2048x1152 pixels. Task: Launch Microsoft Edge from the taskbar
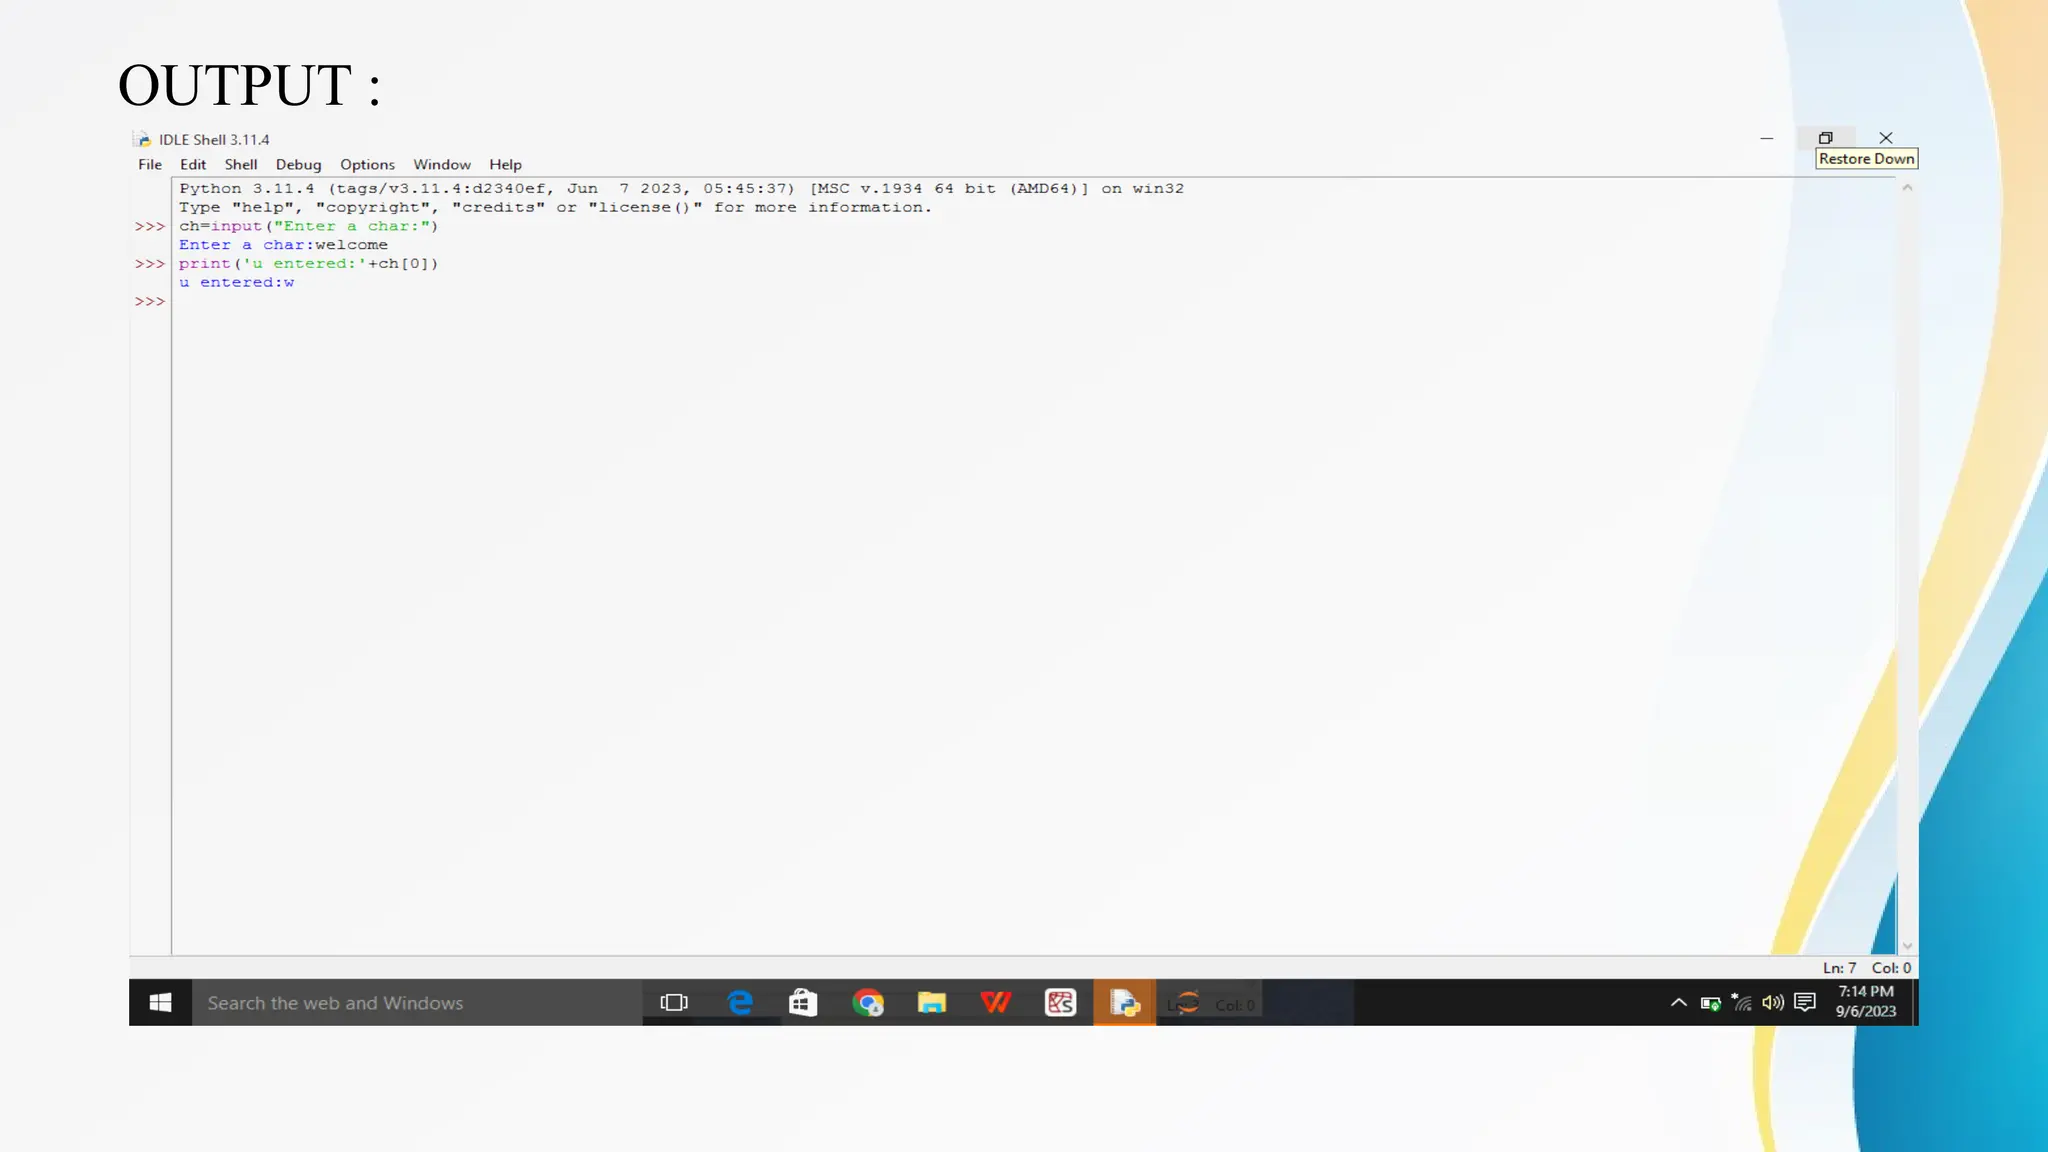pyautogui.click(x=740, y=1003)
